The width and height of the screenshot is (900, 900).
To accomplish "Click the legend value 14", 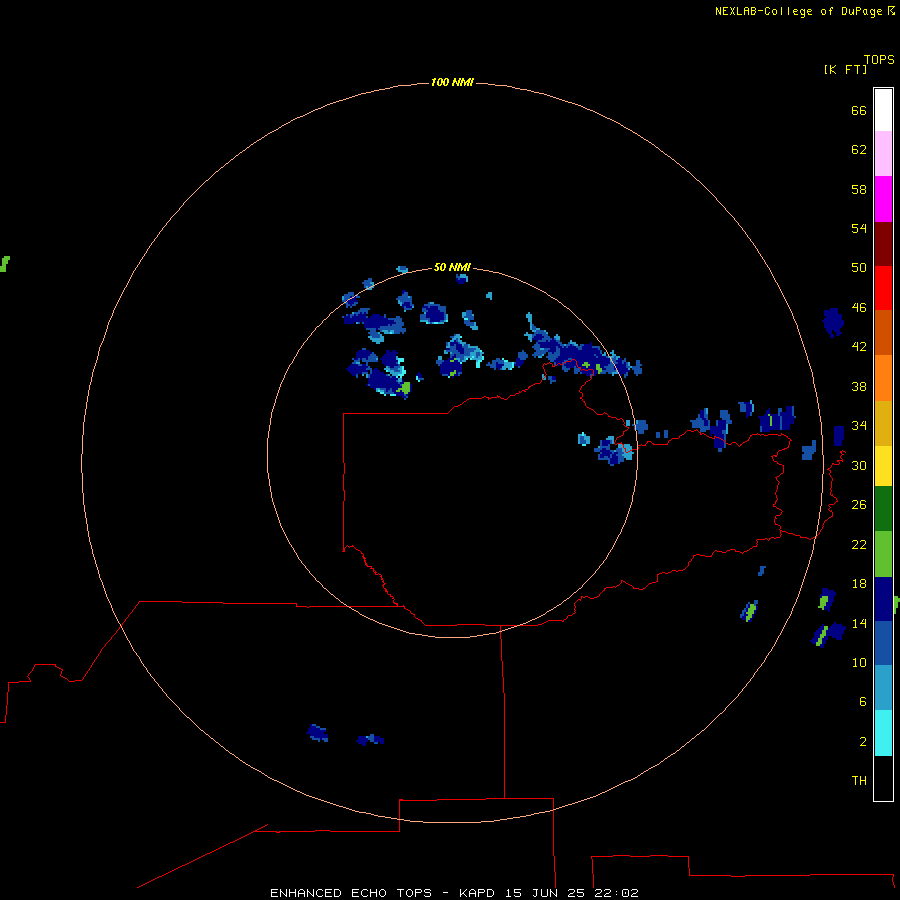I will 859,623.
